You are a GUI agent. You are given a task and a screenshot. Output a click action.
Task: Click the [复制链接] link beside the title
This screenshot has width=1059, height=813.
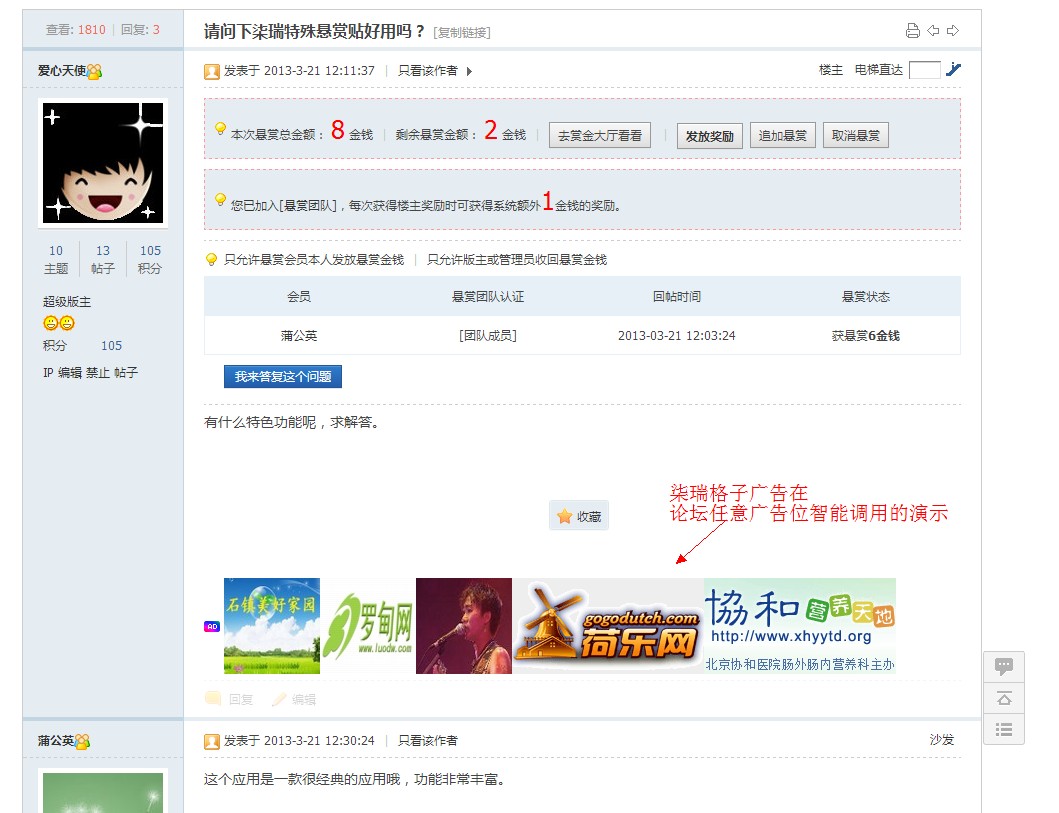point(462,32)
